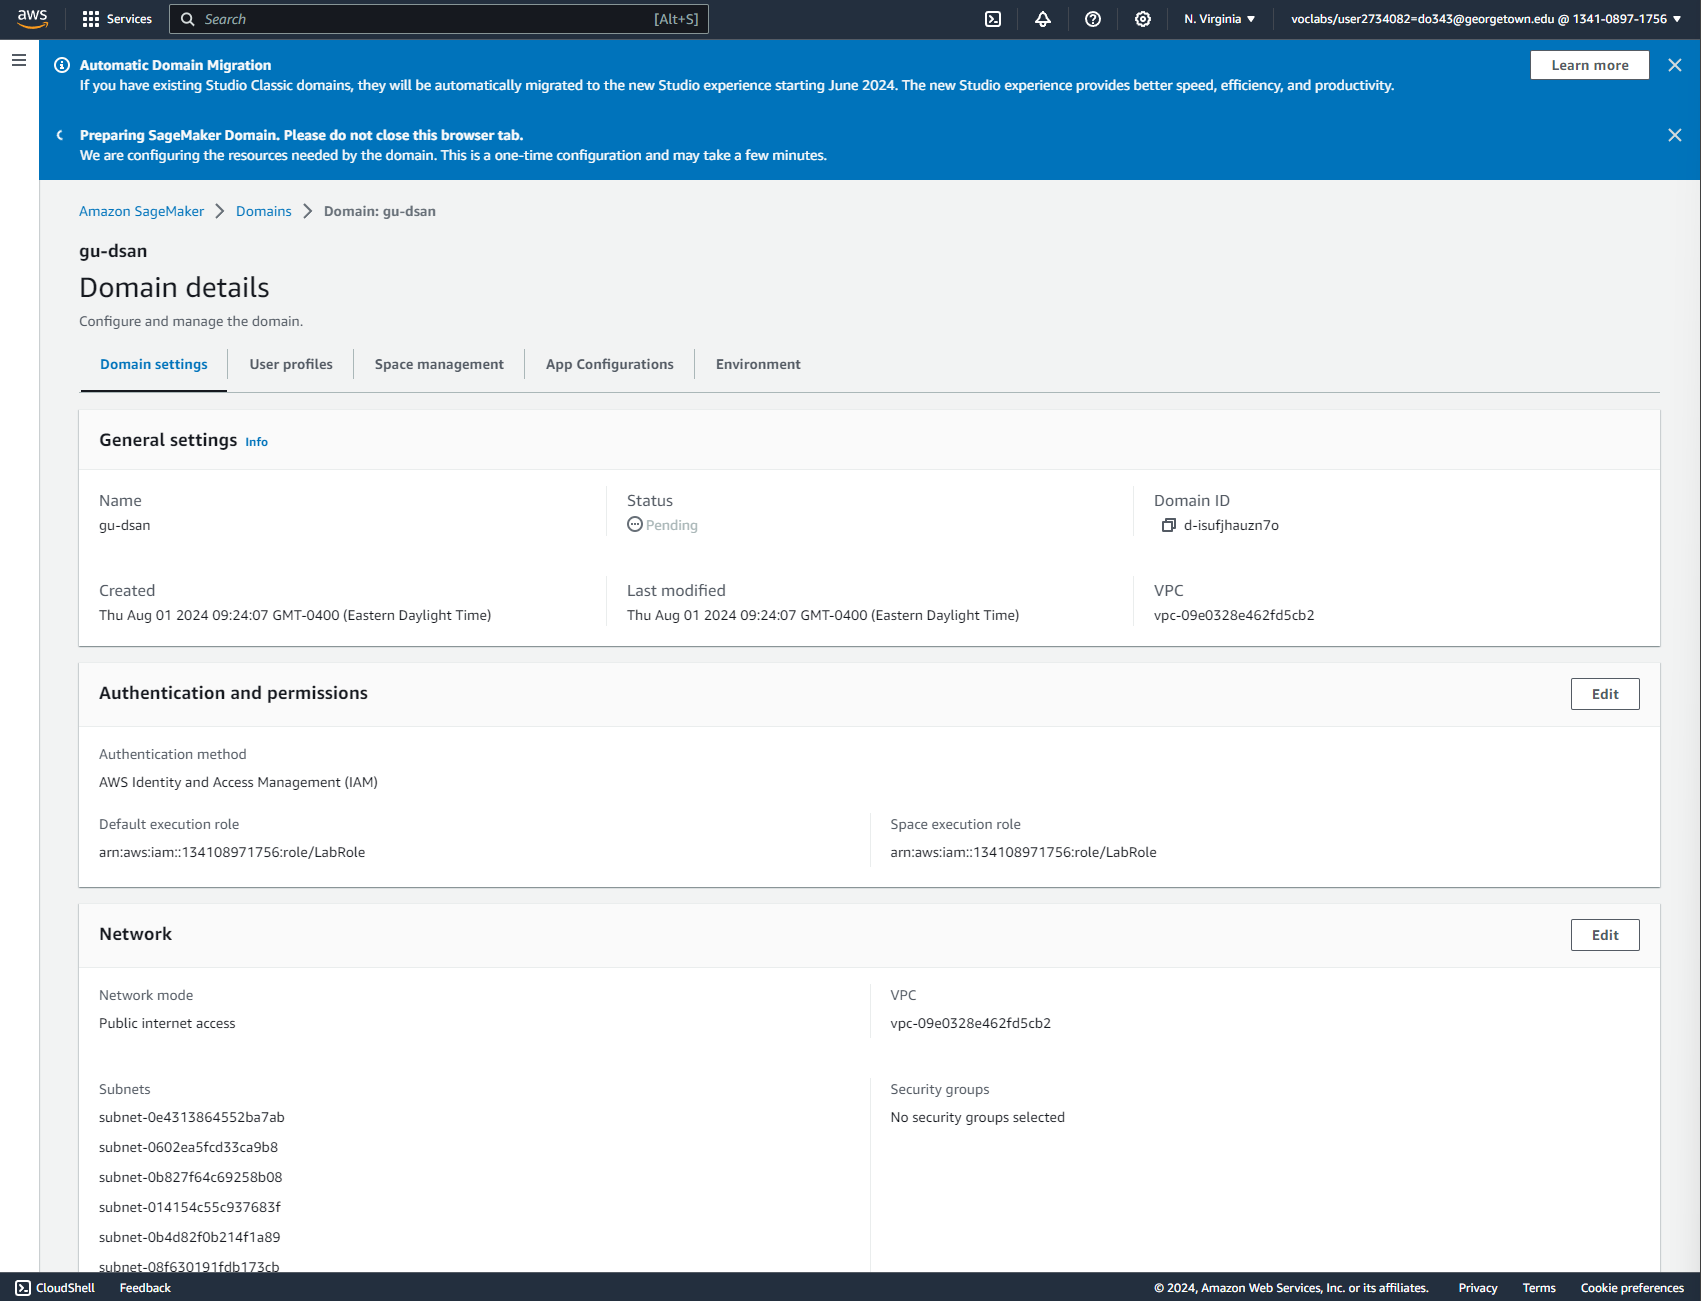The image size is (1701, 1301).
Task: Open the Feedback link in the footer
Action: tap(145, 1288)
